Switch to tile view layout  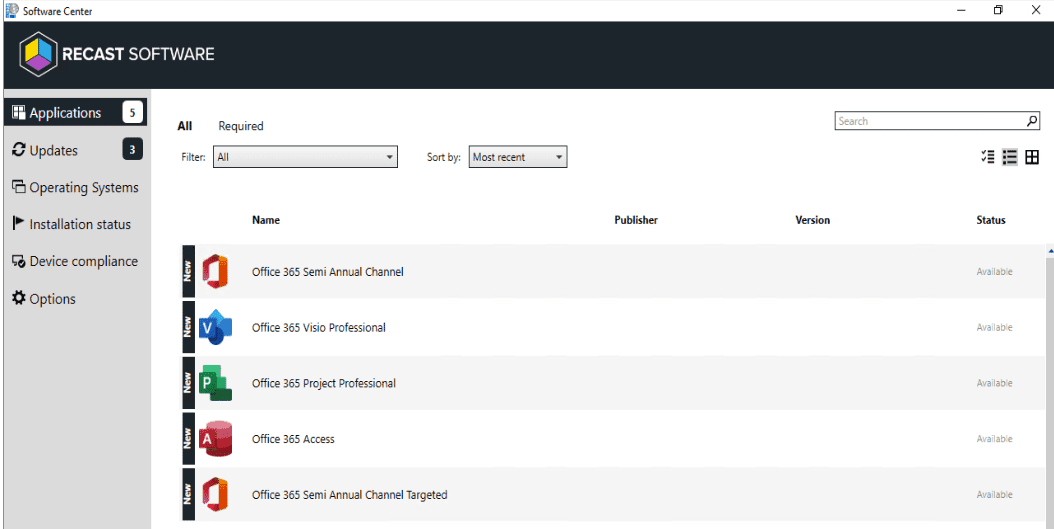pyautogui.click(x=1032, y=157)
